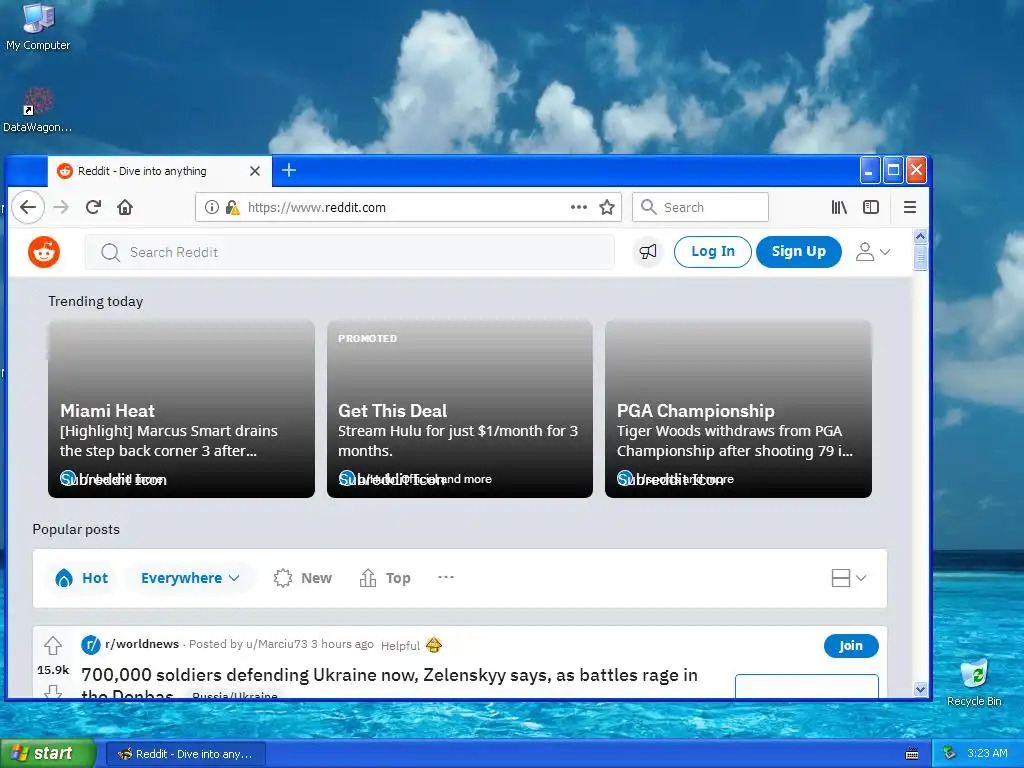Open u/Marciu73 user profile link
The height and width of the screenshot is (768, 1024).
pos(276,644)
